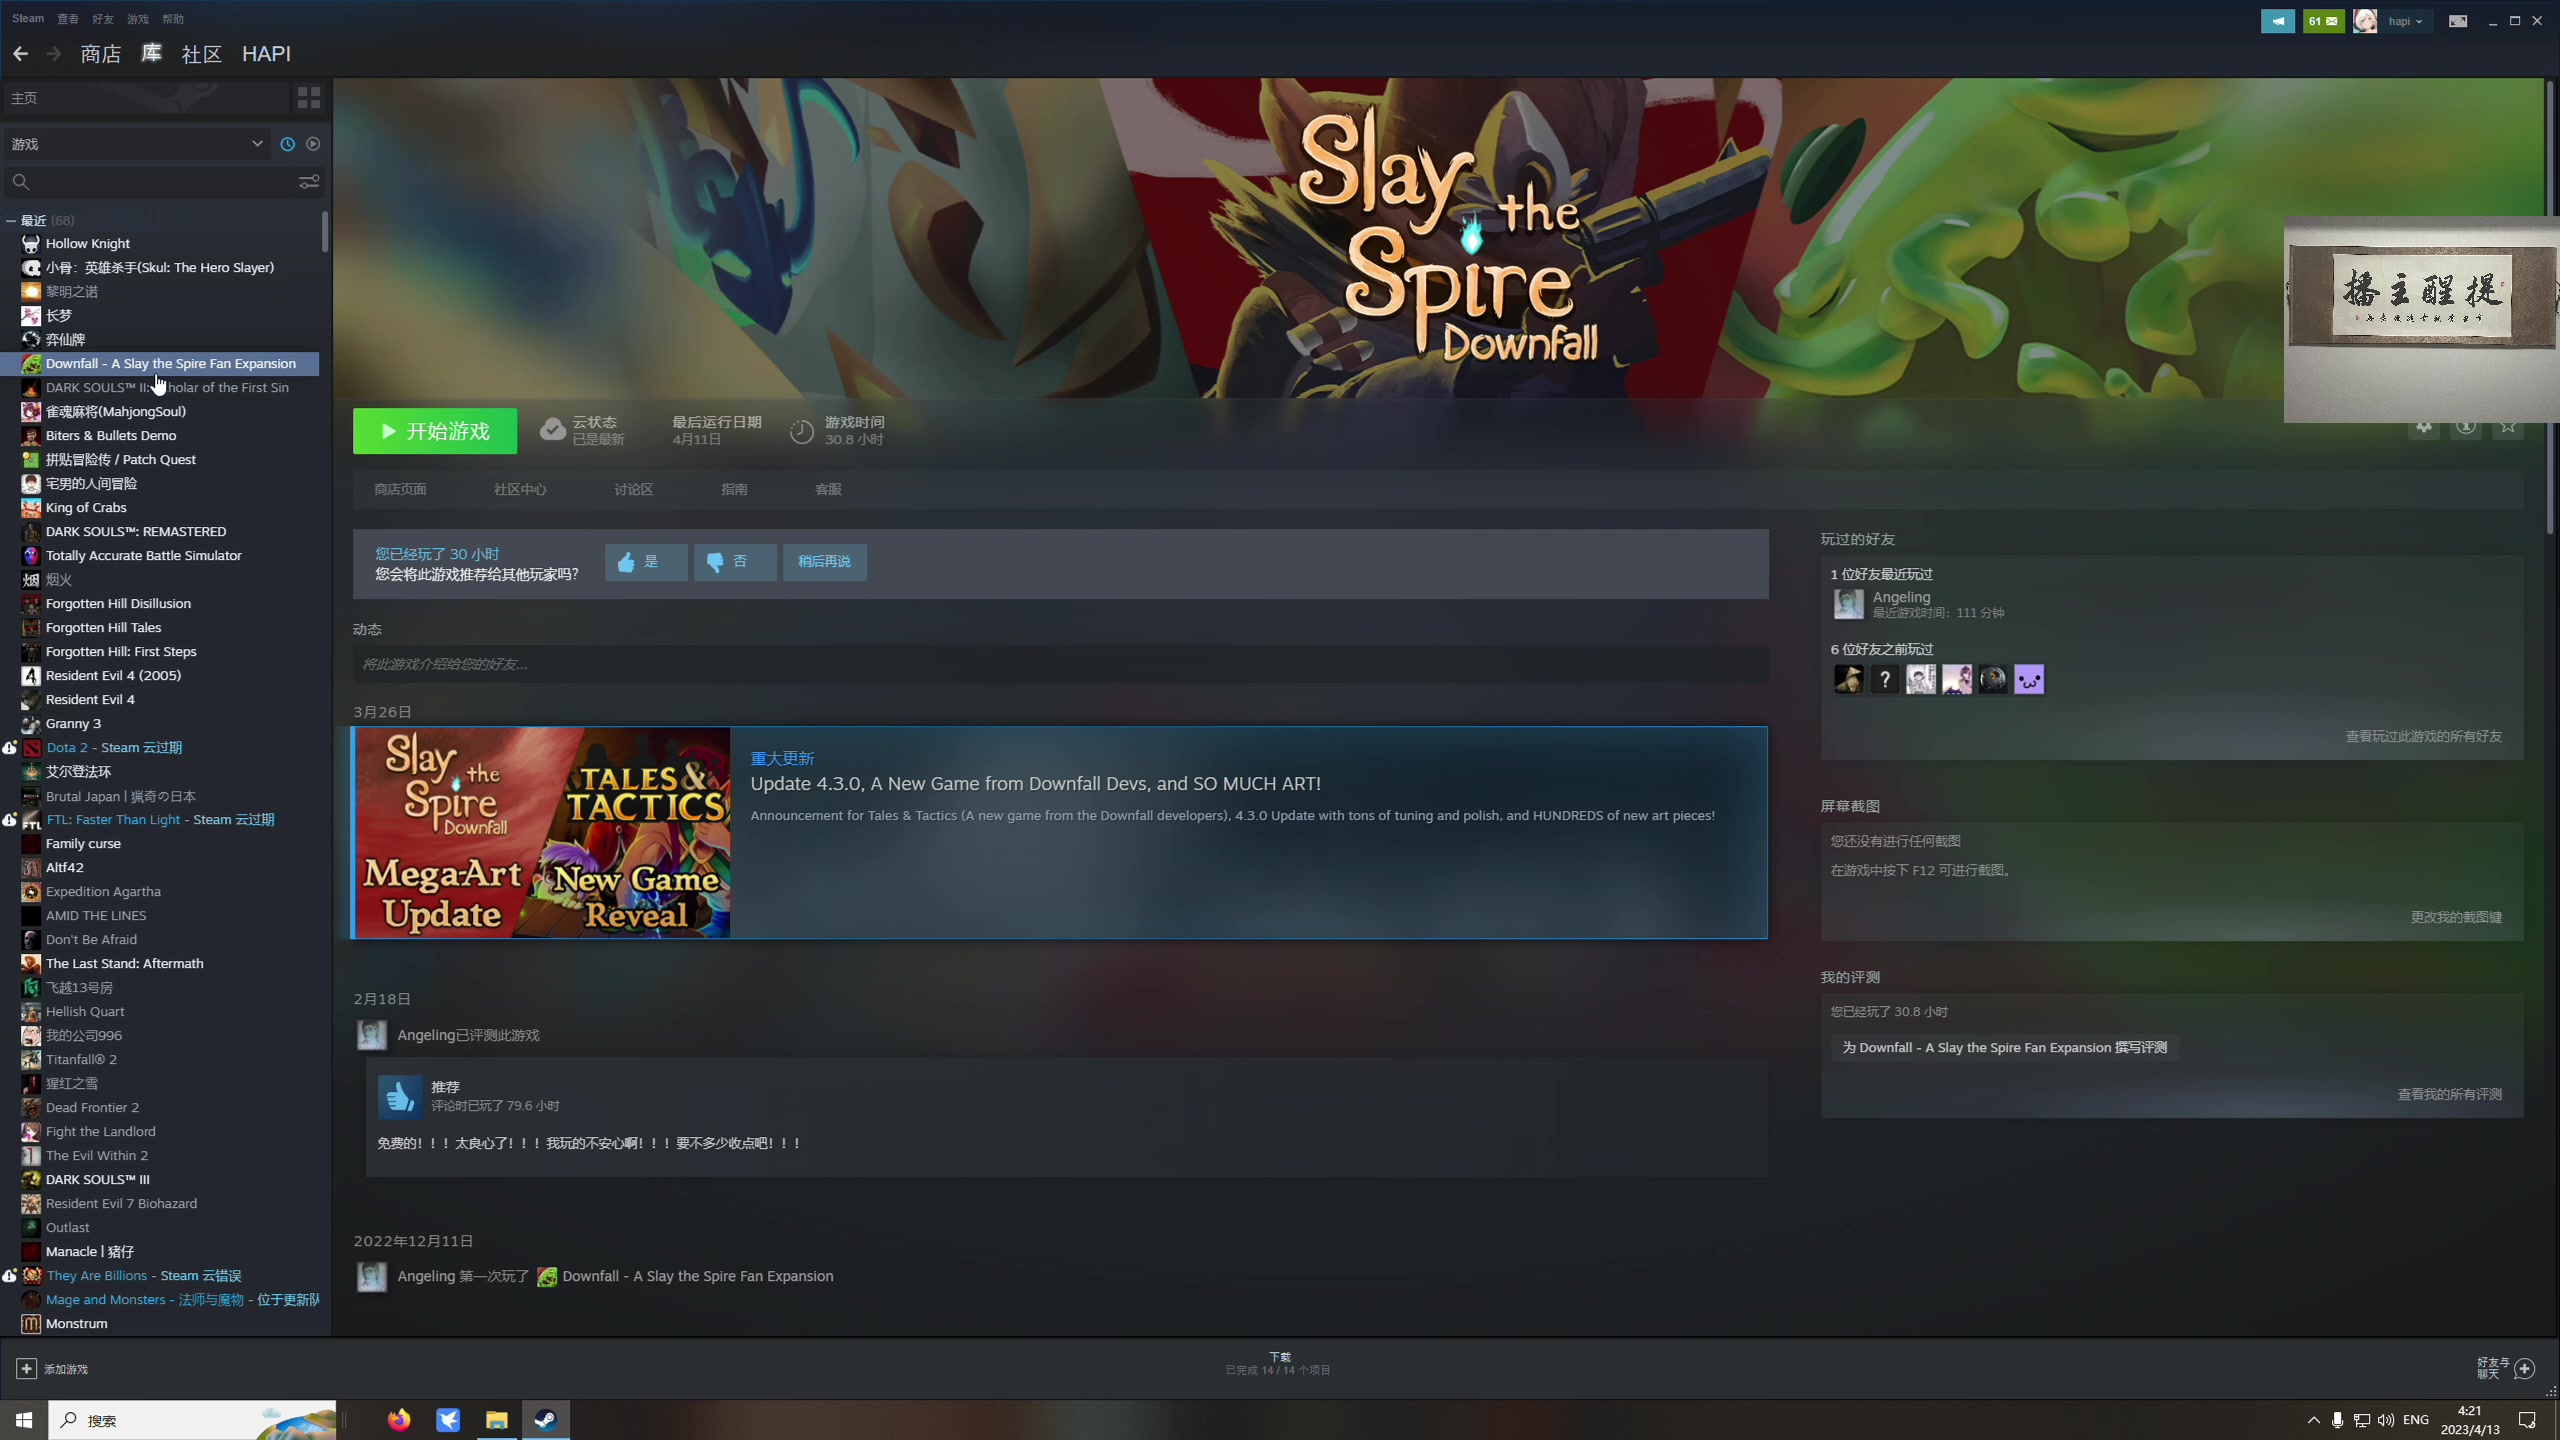Open Firefox from the taskbar
Screen dimensions: 2560x1440
point(398,1420)
